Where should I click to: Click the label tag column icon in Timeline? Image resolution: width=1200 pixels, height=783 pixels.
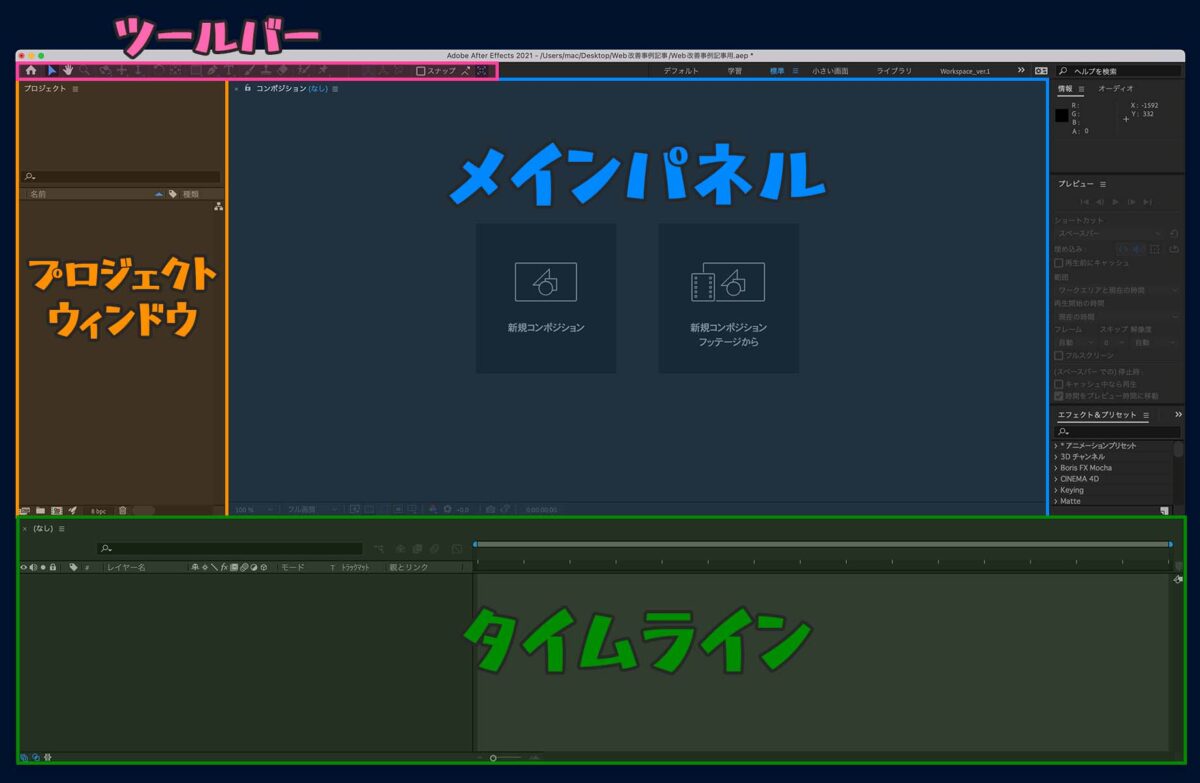(x=74, y=567)
